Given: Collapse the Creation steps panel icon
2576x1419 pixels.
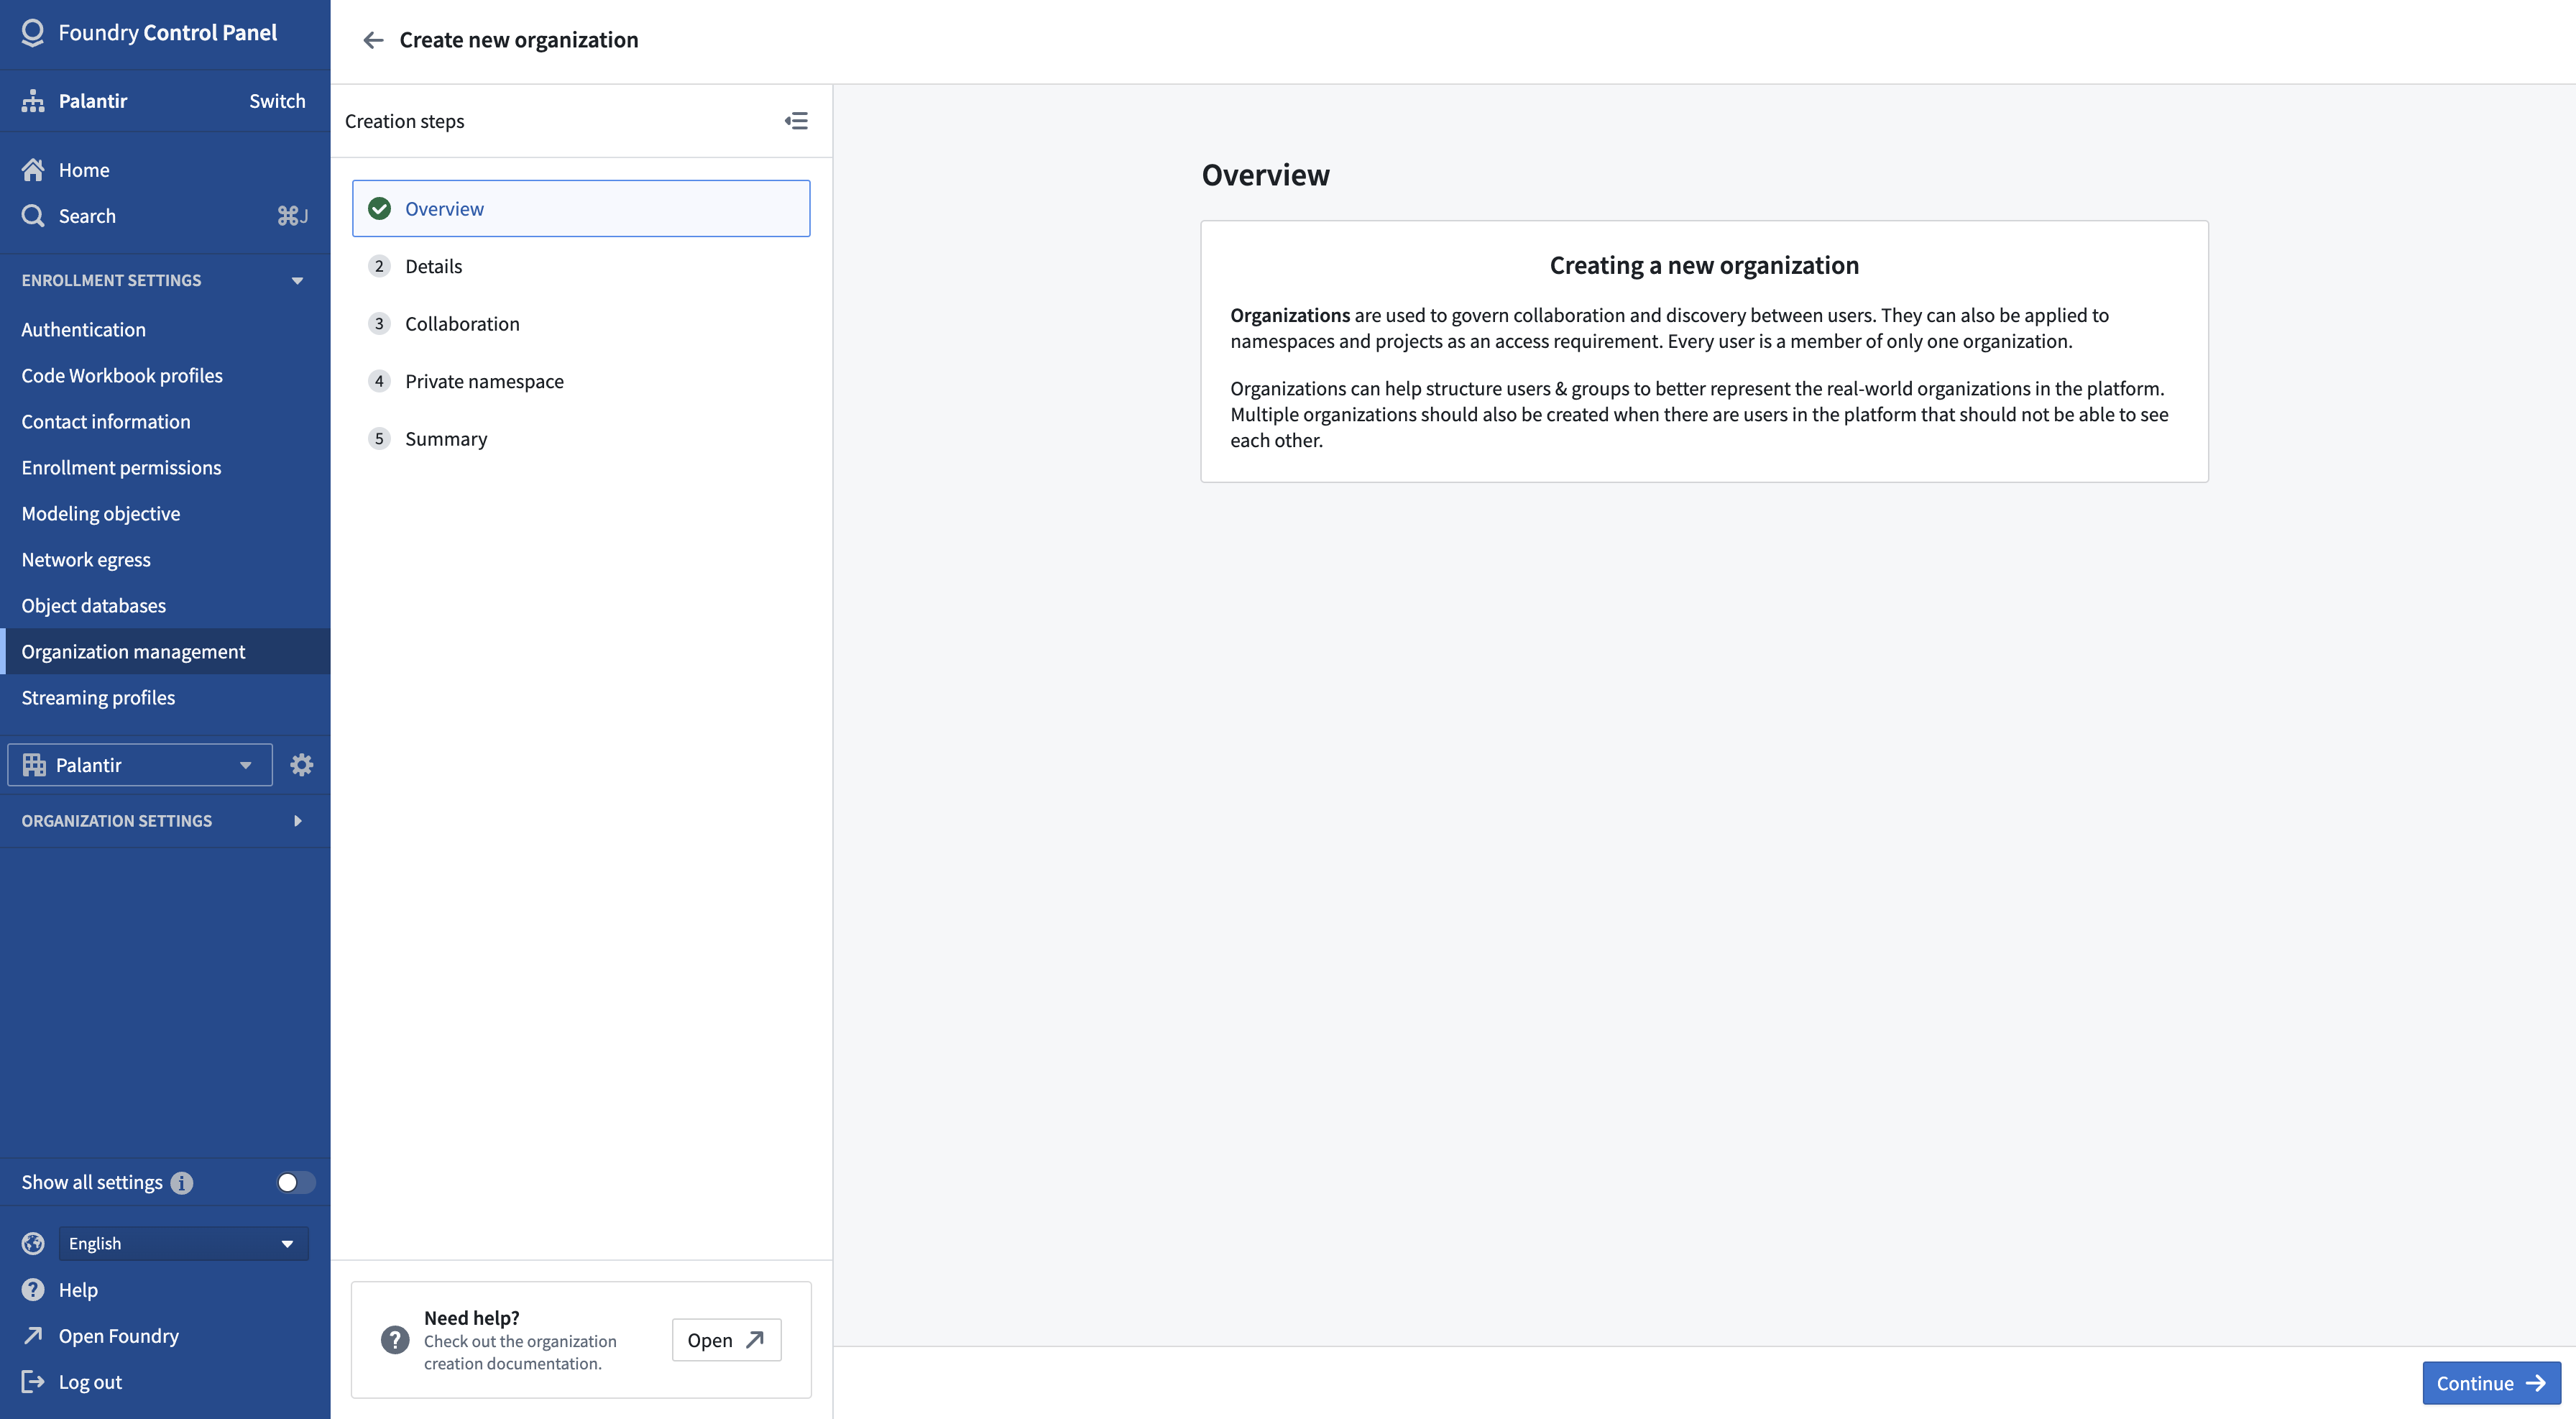Looking at the screenshot, I should 796,121.
